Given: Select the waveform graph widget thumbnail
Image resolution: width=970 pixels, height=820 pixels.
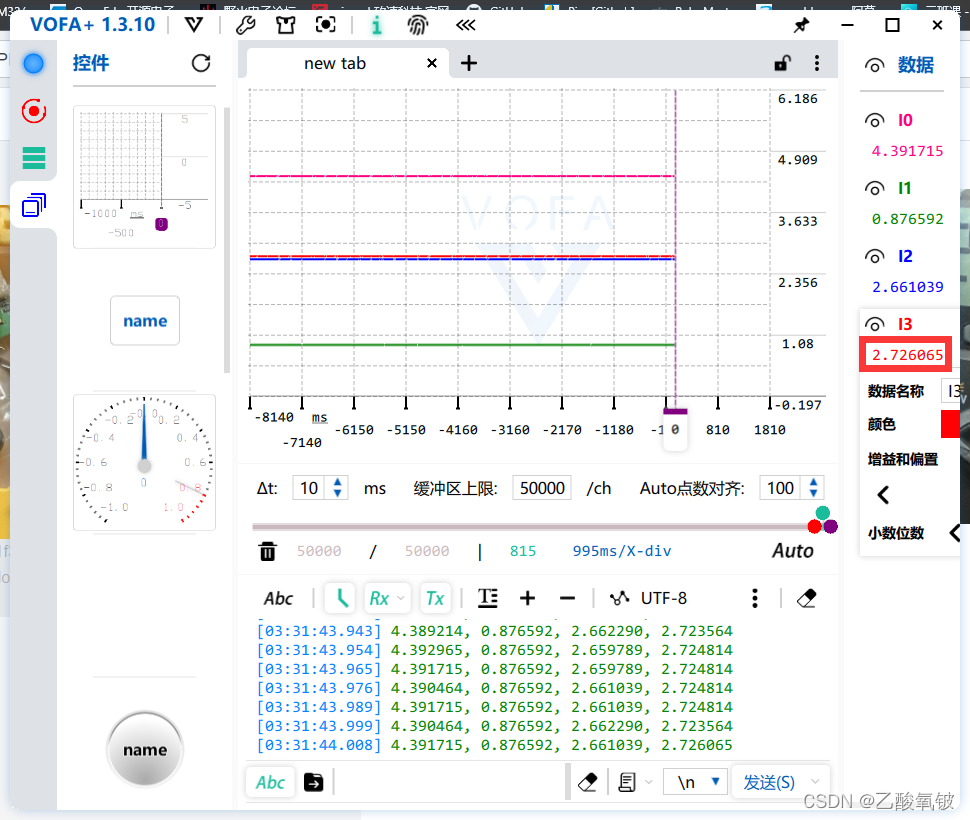Looking at the screenshot, I should tap(144, 177).
